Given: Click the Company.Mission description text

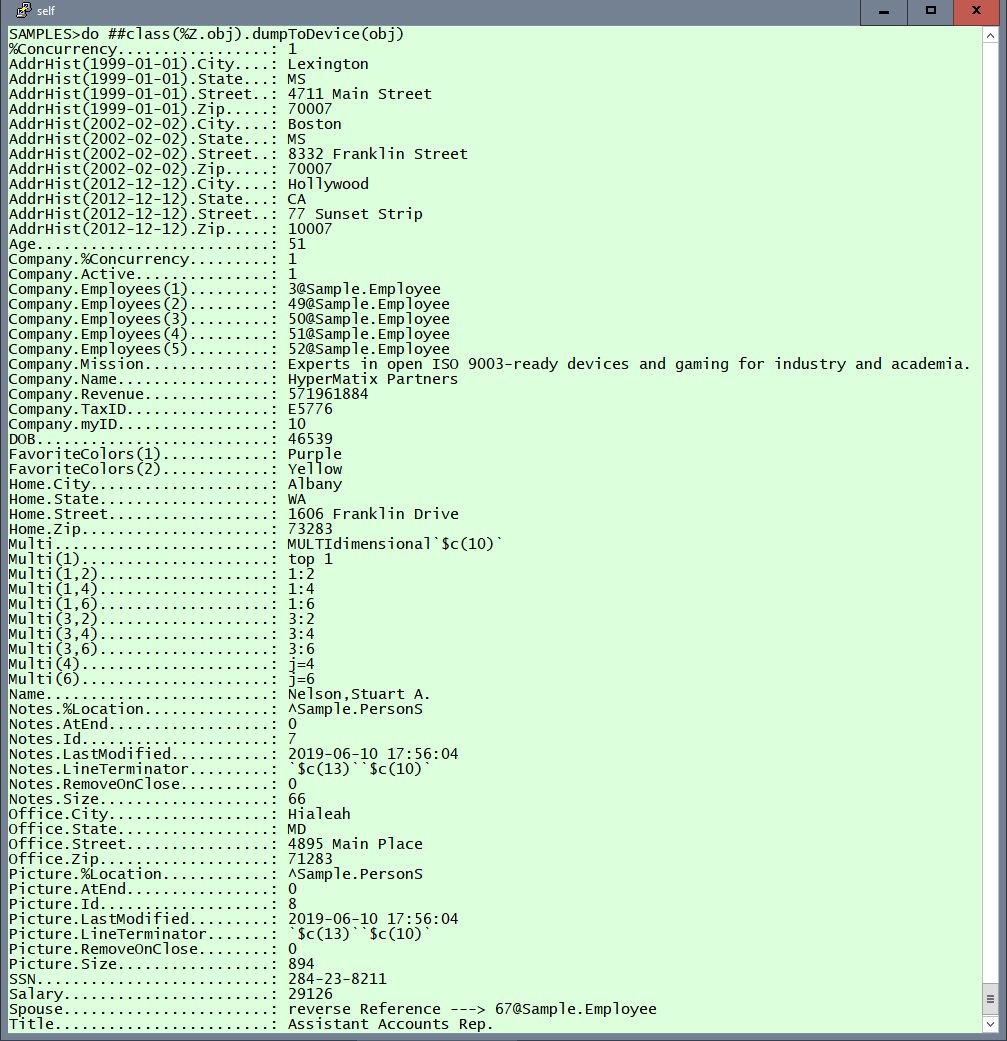Looking at the screenshot, I should click(x=628, y=364).
